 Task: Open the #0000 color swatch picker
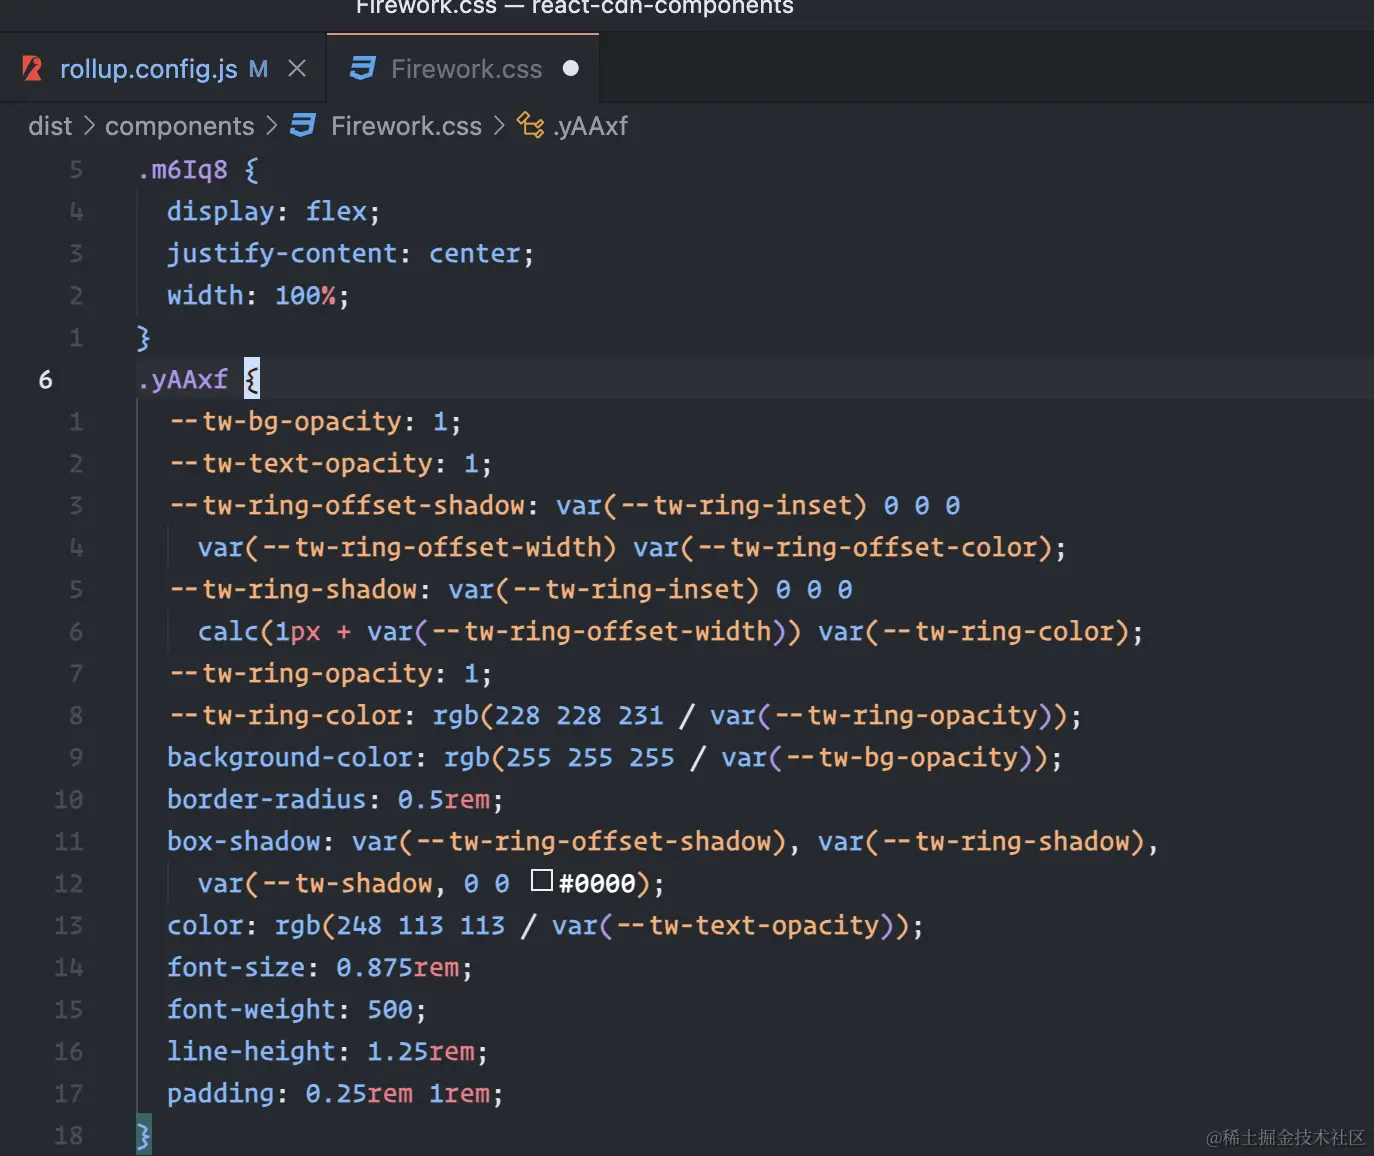(x=542, y=880)
